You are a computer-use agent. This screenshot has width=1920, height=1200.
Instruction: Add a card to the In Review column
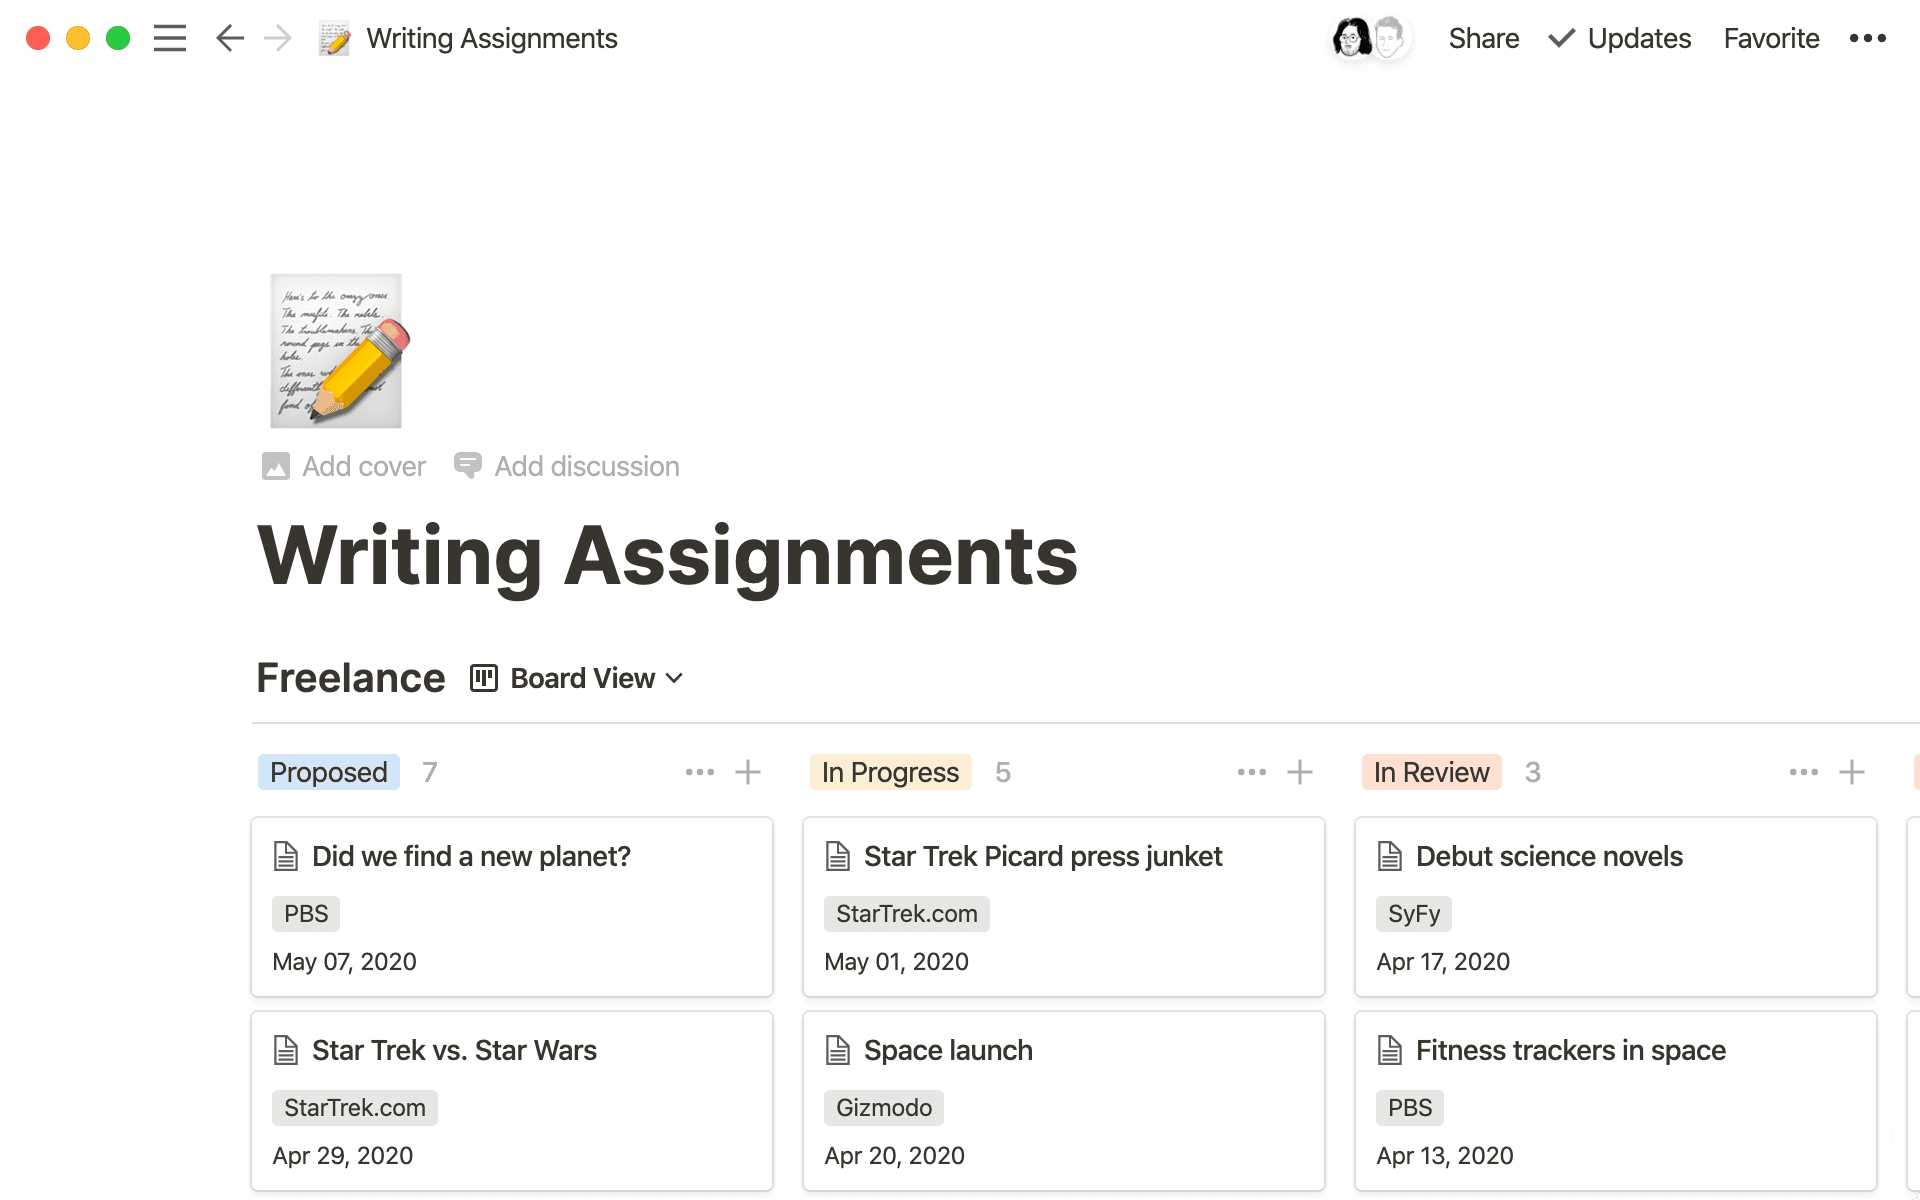[x=1852, y=772]
